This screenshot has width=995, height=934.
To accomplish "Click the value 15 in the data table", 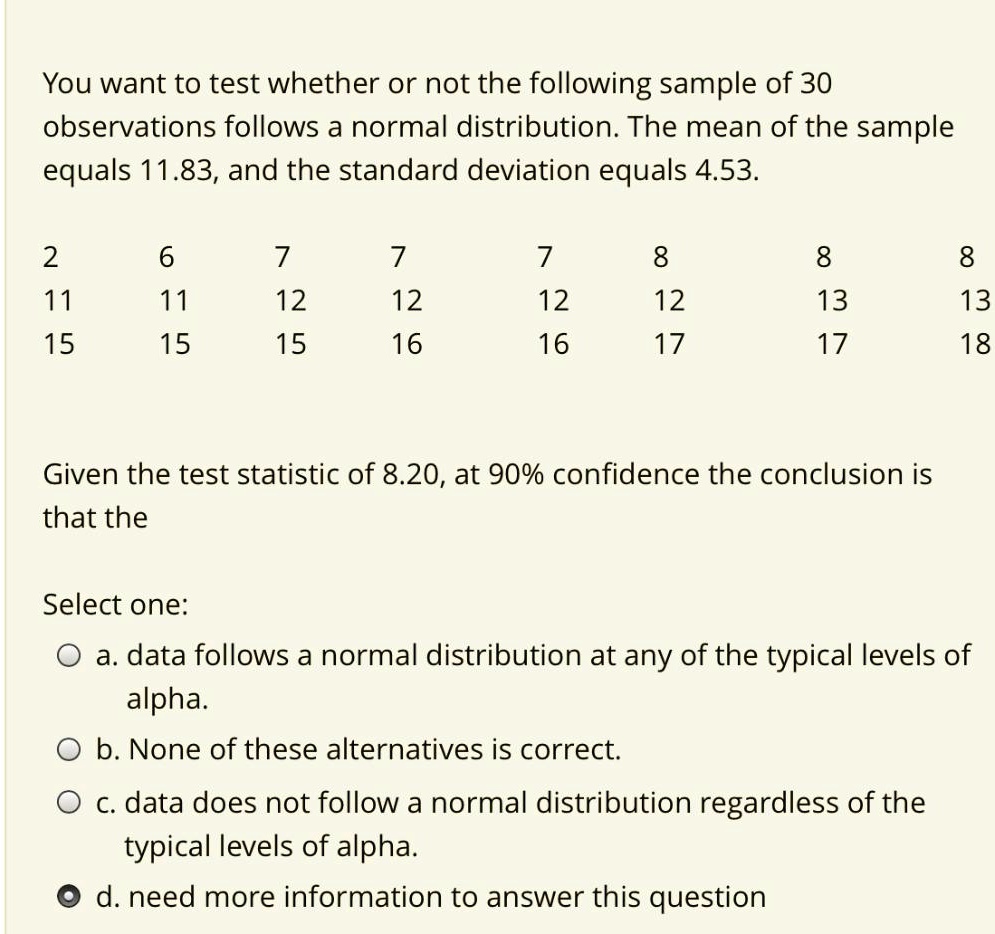I will click(59, 344).
